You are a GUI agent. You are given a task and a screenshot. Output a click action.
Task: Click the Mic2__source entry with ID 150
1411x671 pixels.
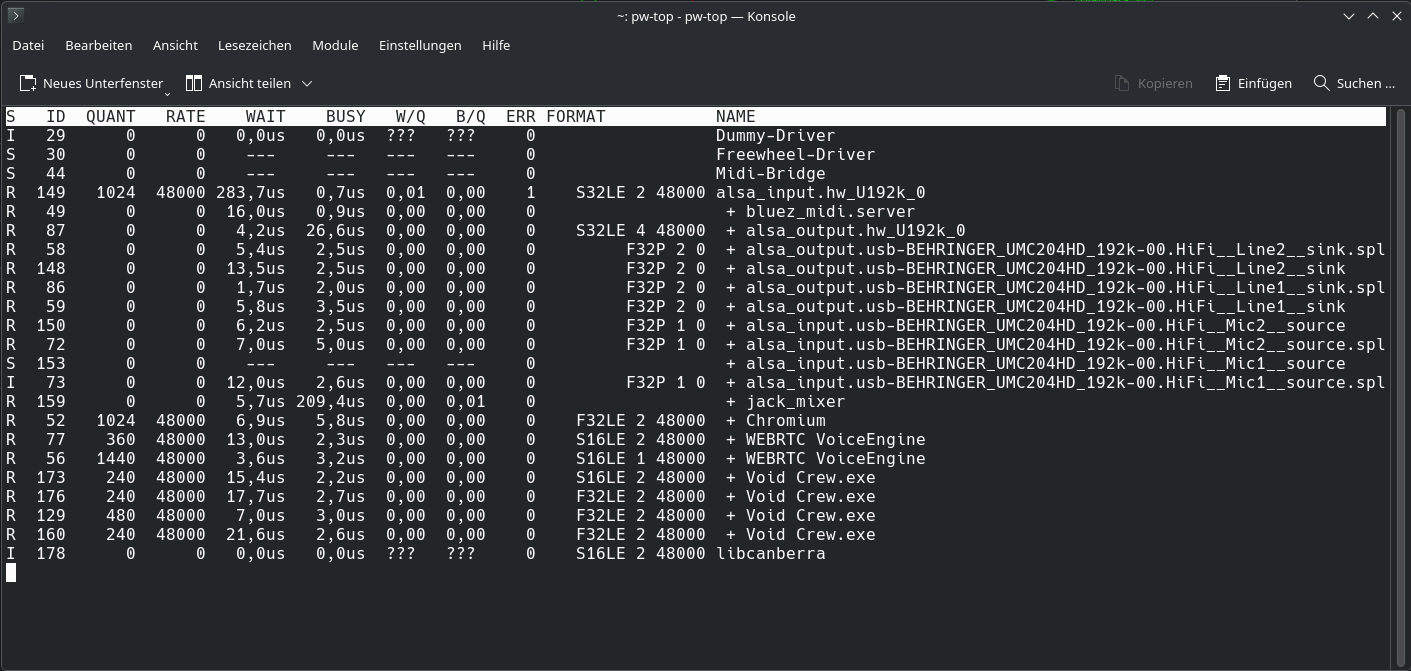(x=1035, y=325)
